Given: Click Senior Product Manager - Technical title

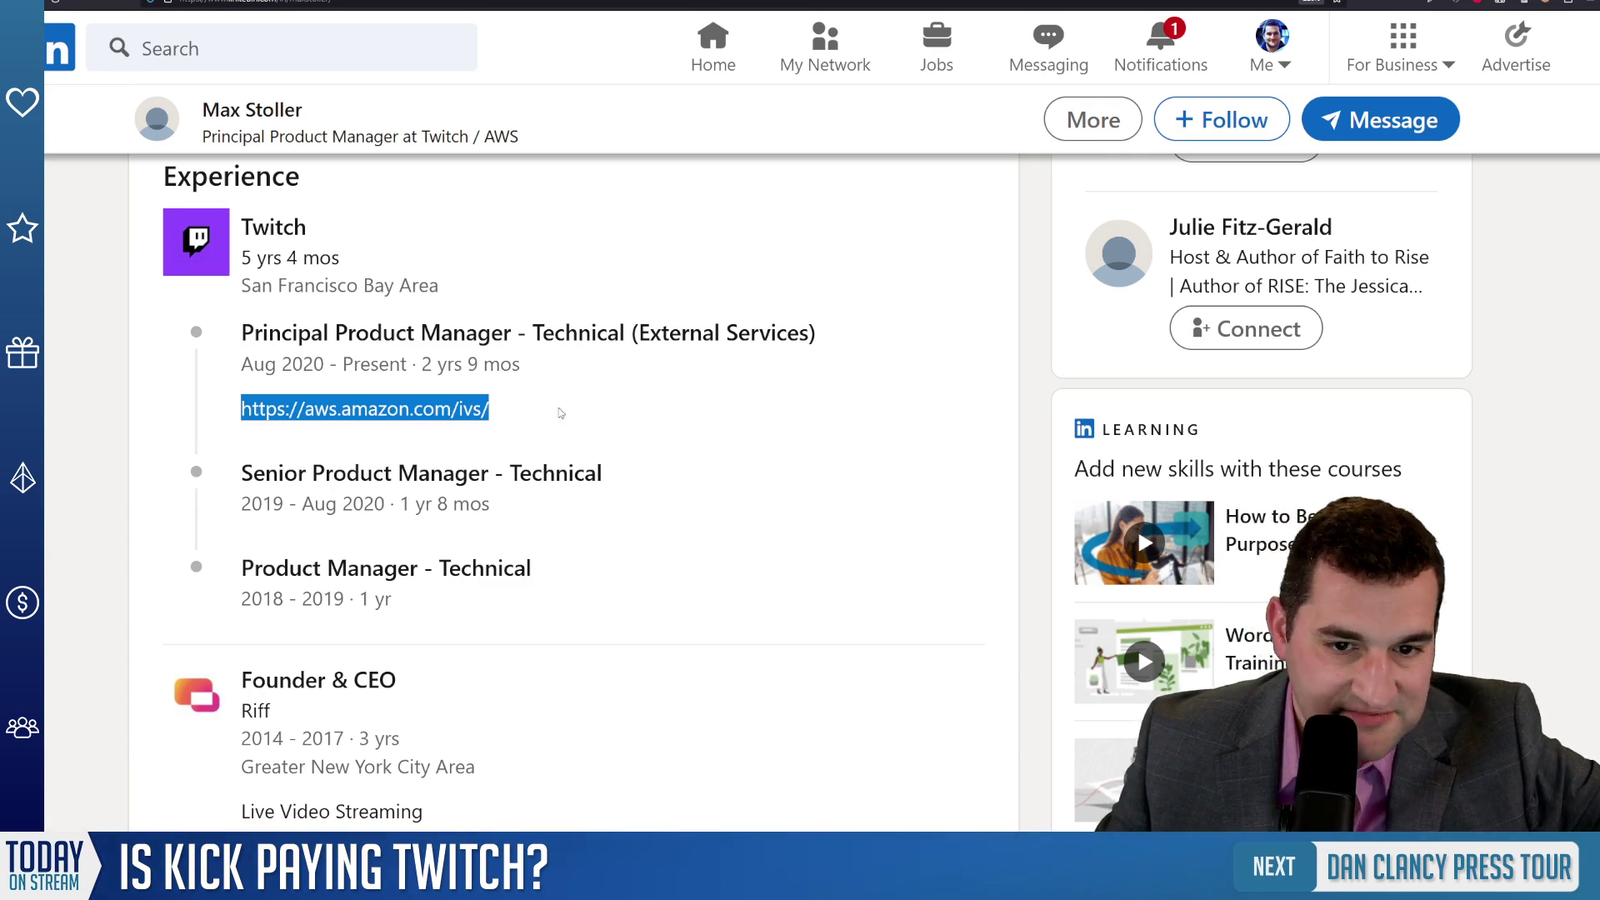Looking at the screenshot, I should [x=421, y=473].
